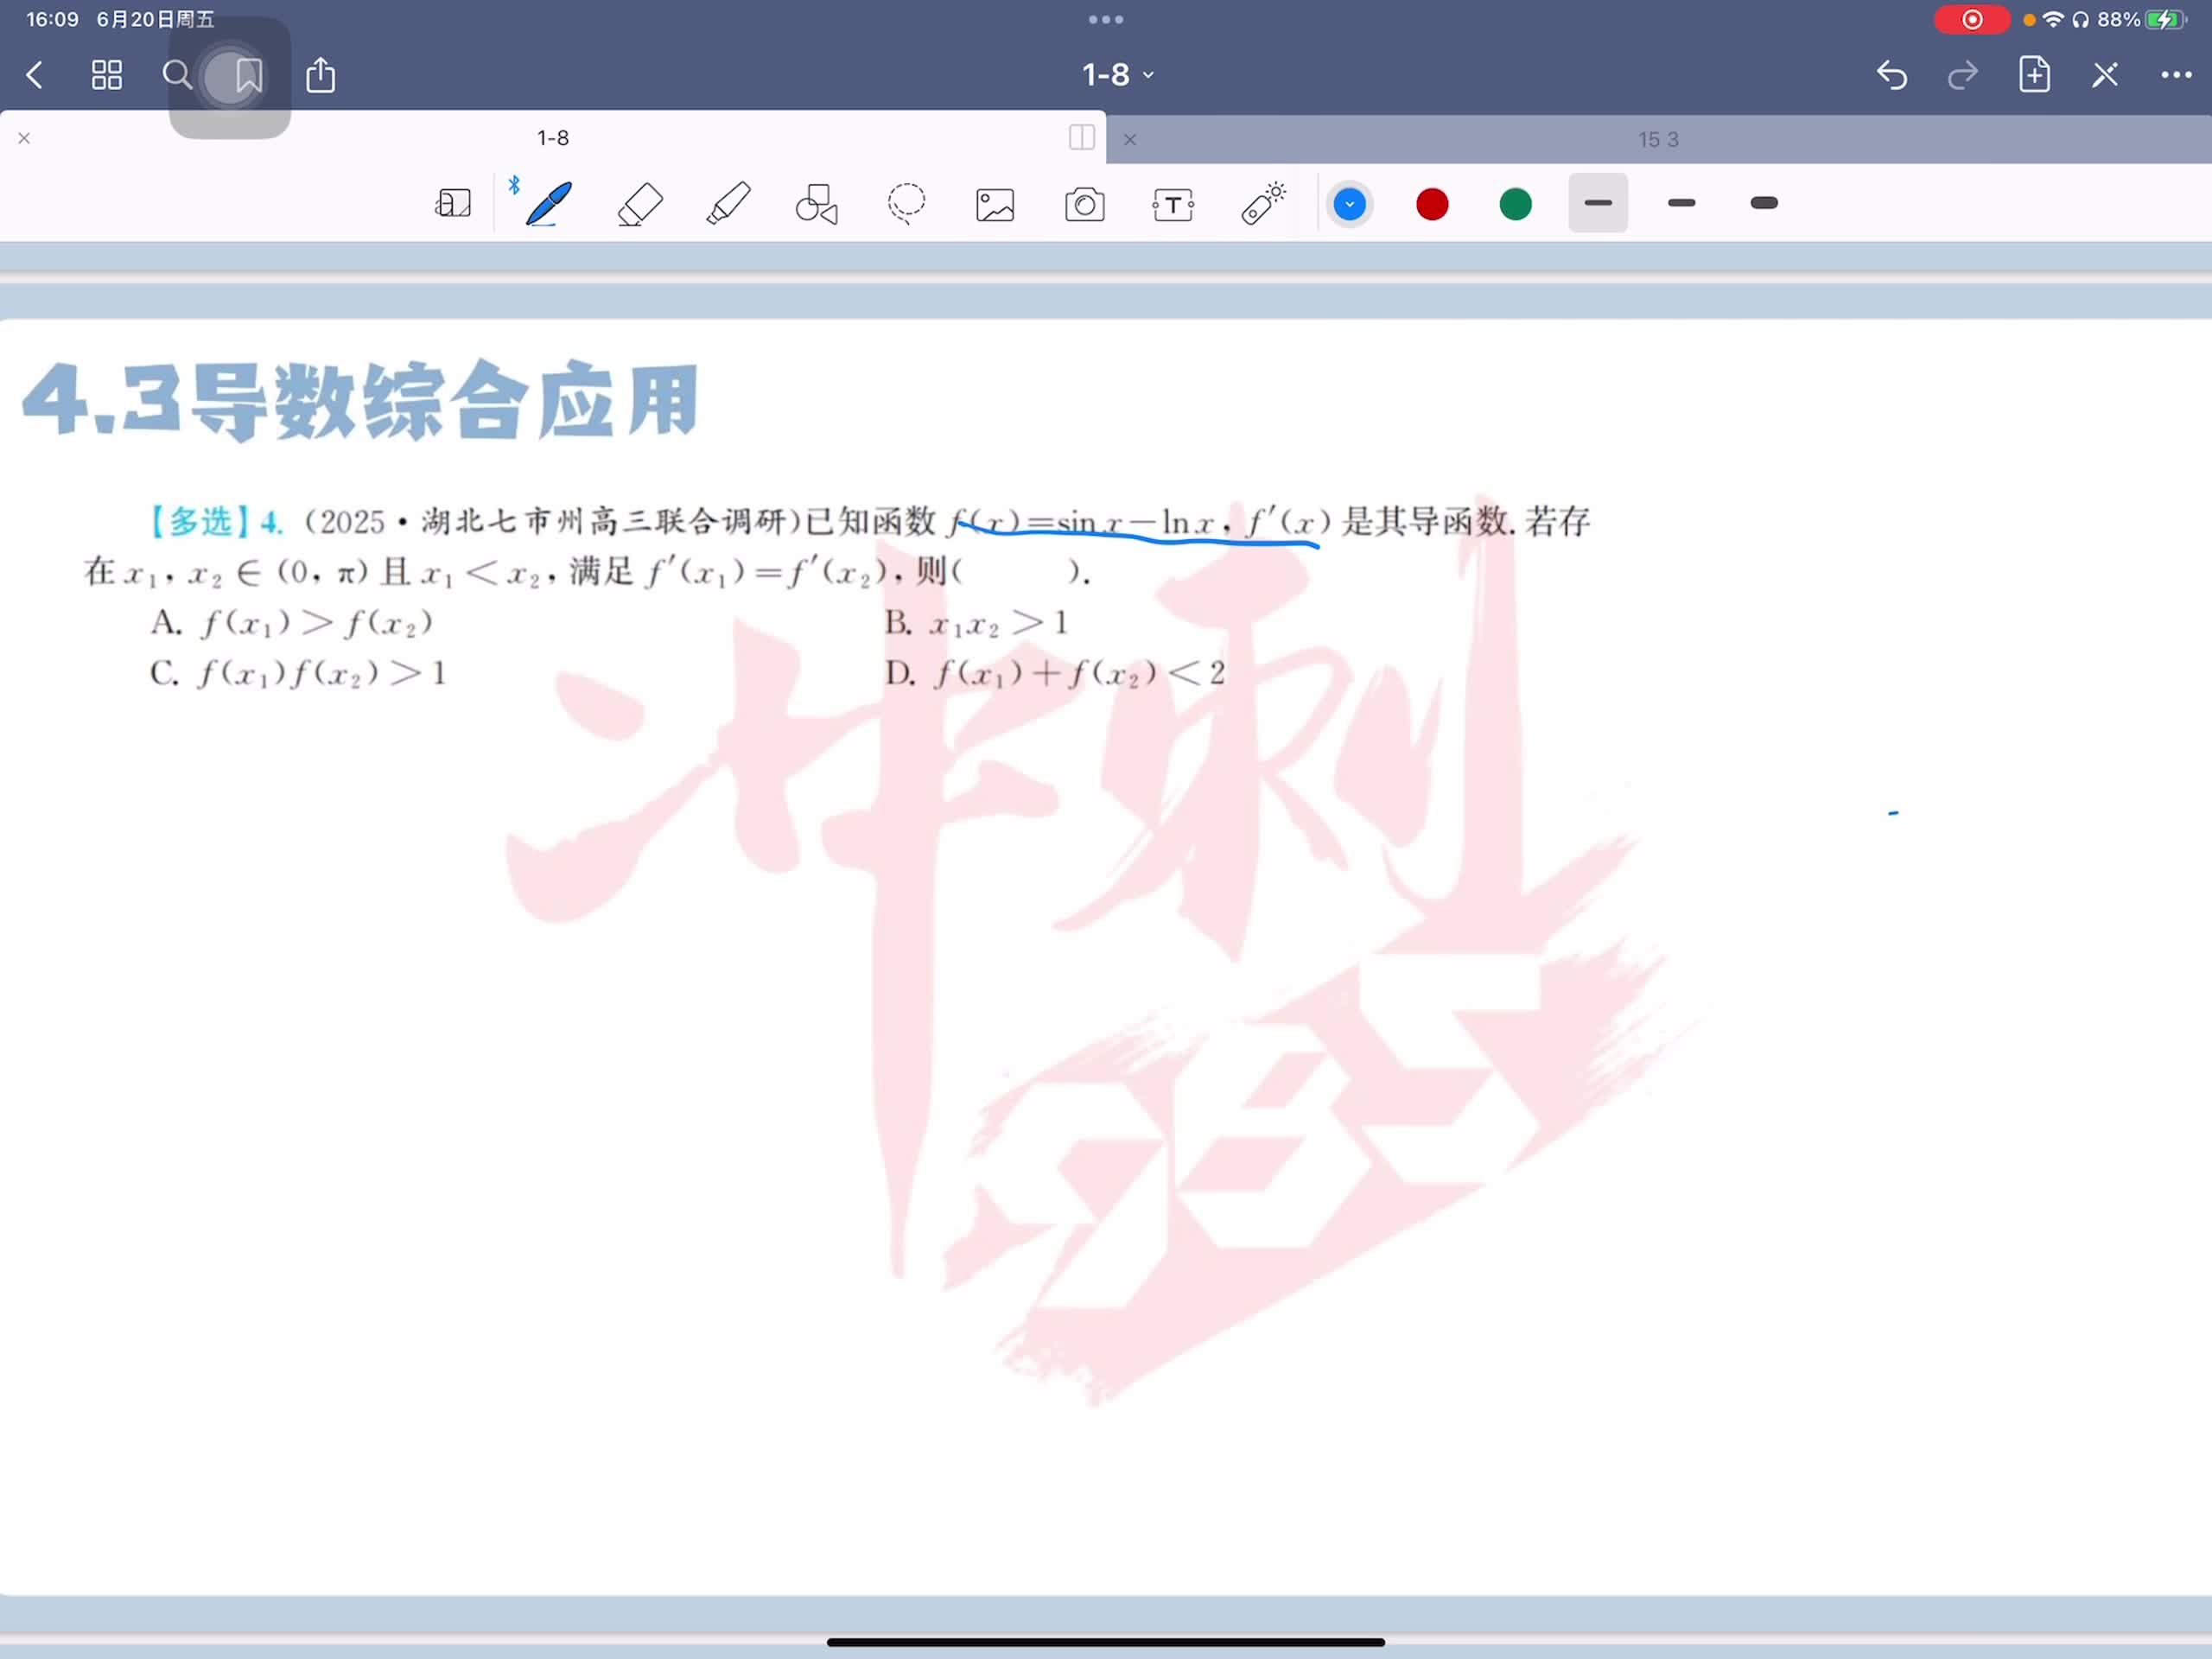The width and height of the screenshot is (2212, 1659).
Task: Select the Text box tool
Action: [1172, 205]
